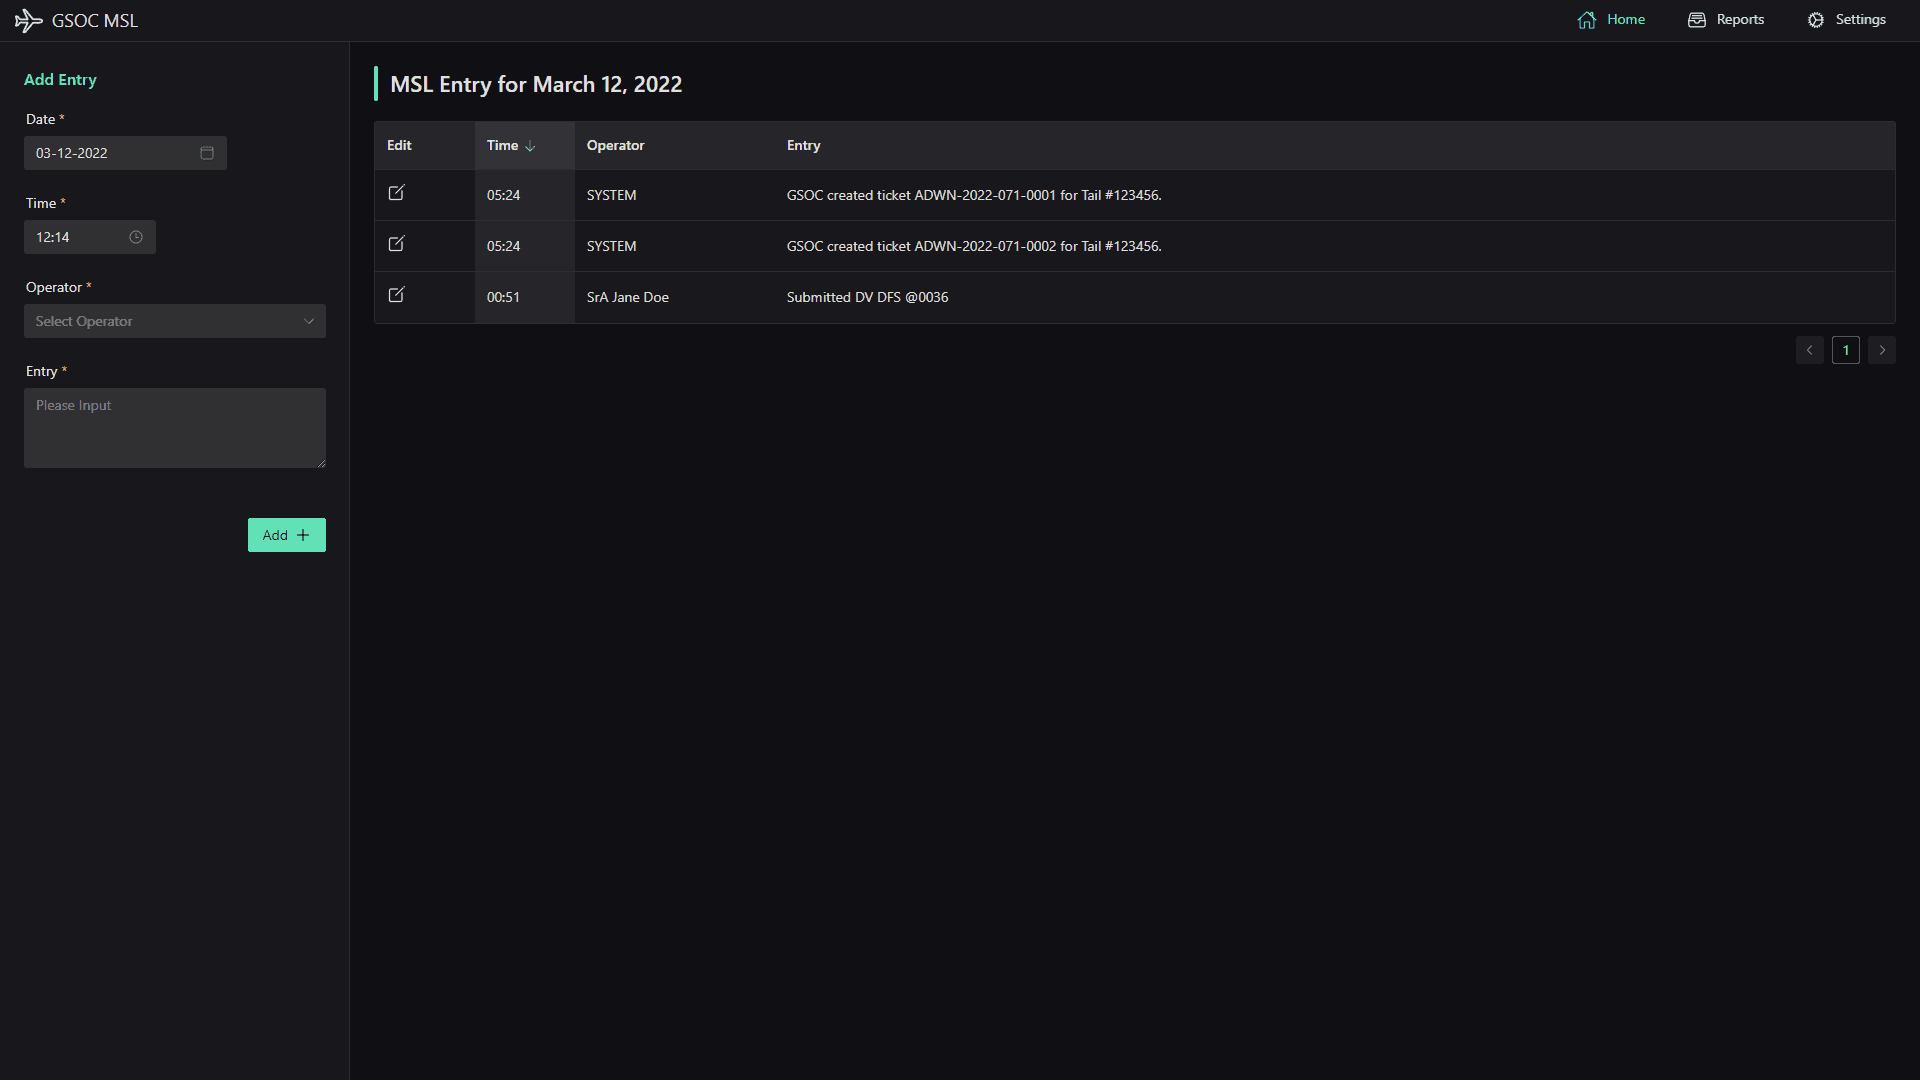The width and height of the screenshot is (1920, 1080).
Task: Navigate to the Home section
Action: coord(1624,19)
